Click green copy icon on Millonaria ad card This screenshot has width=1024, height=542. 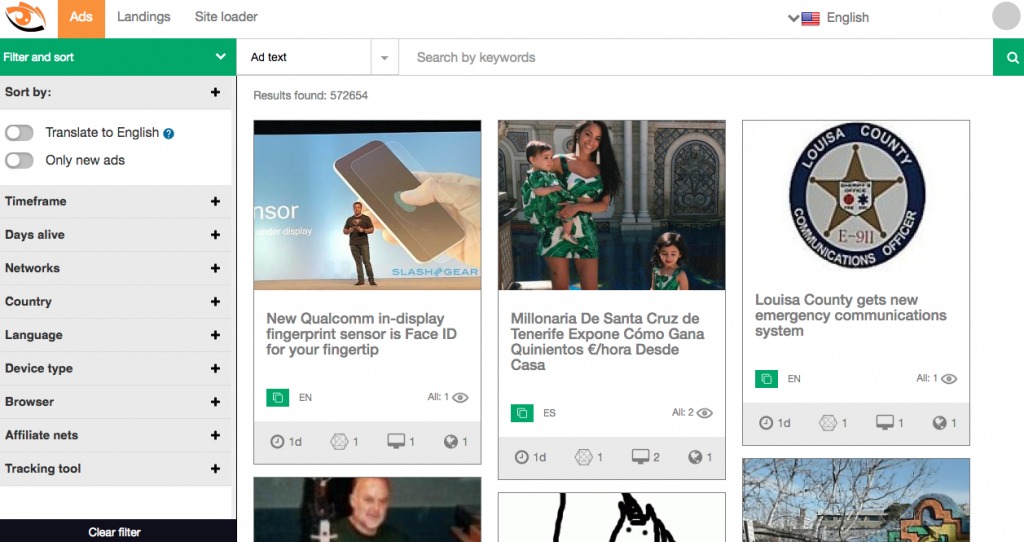pos(522,413)
